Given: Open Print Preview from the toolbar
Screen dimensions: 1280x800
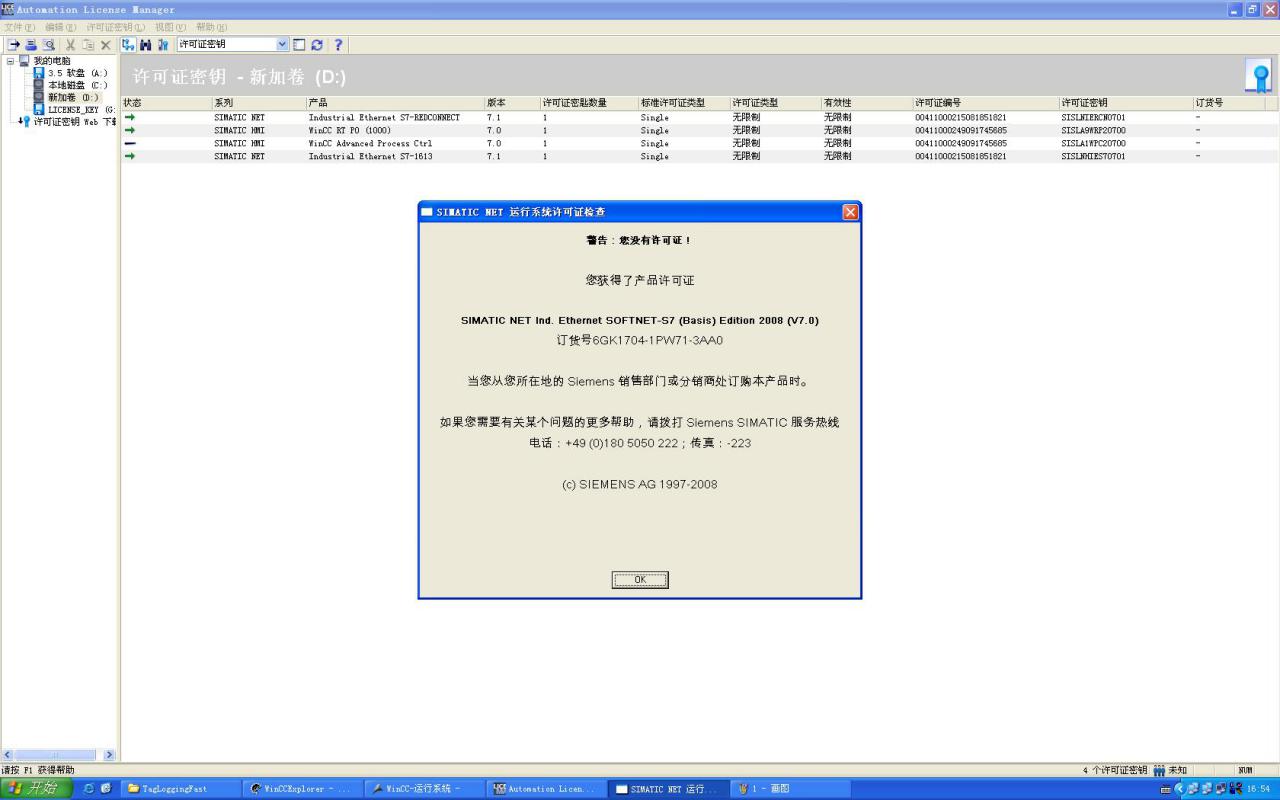Looking at the screenshot, I should pos(48,45).
